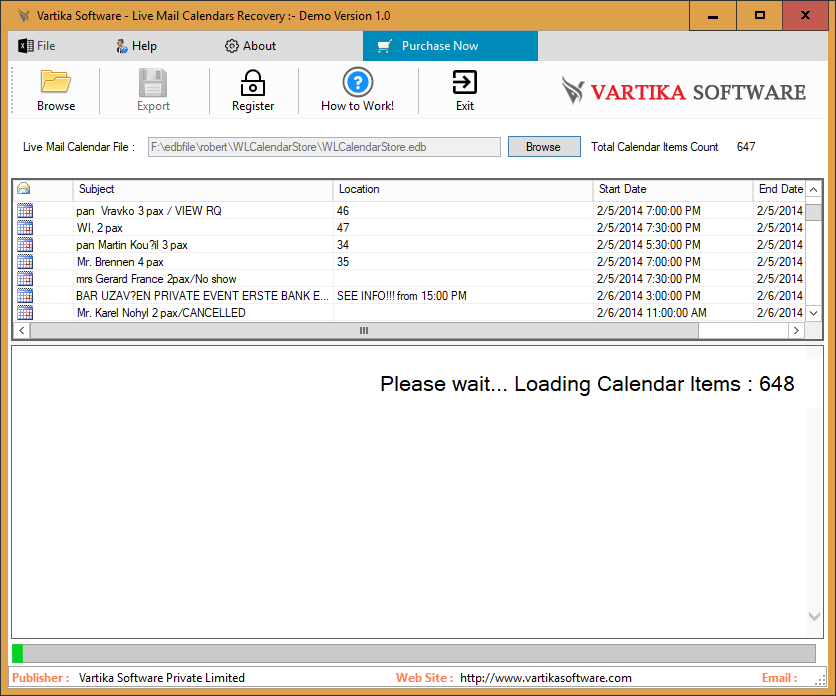Click the Browse button beside file path
The width and height of the screenshot is (836, 696).
point(544,147)
